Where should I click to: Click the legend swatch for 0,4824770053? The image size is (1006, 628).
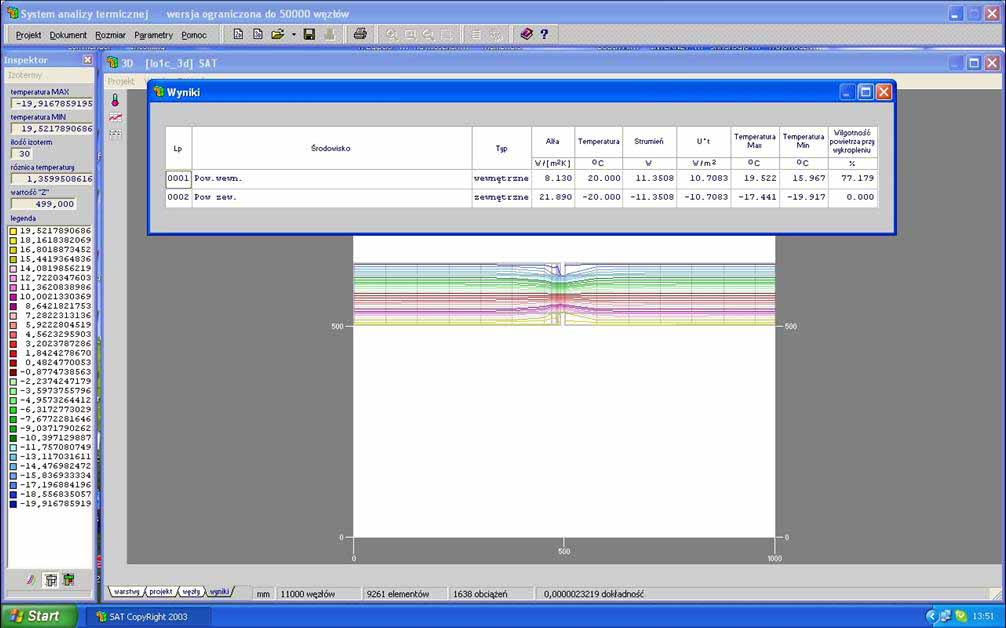pos(13,363)
